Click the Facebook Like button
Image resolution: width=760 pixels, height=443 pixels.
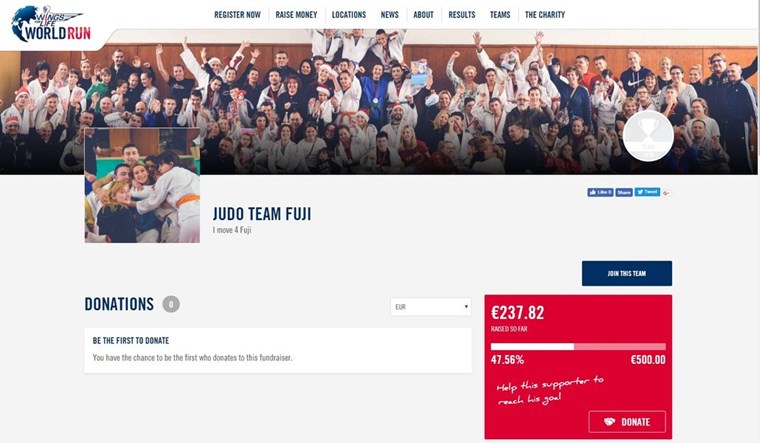click(x=600, y=192)
